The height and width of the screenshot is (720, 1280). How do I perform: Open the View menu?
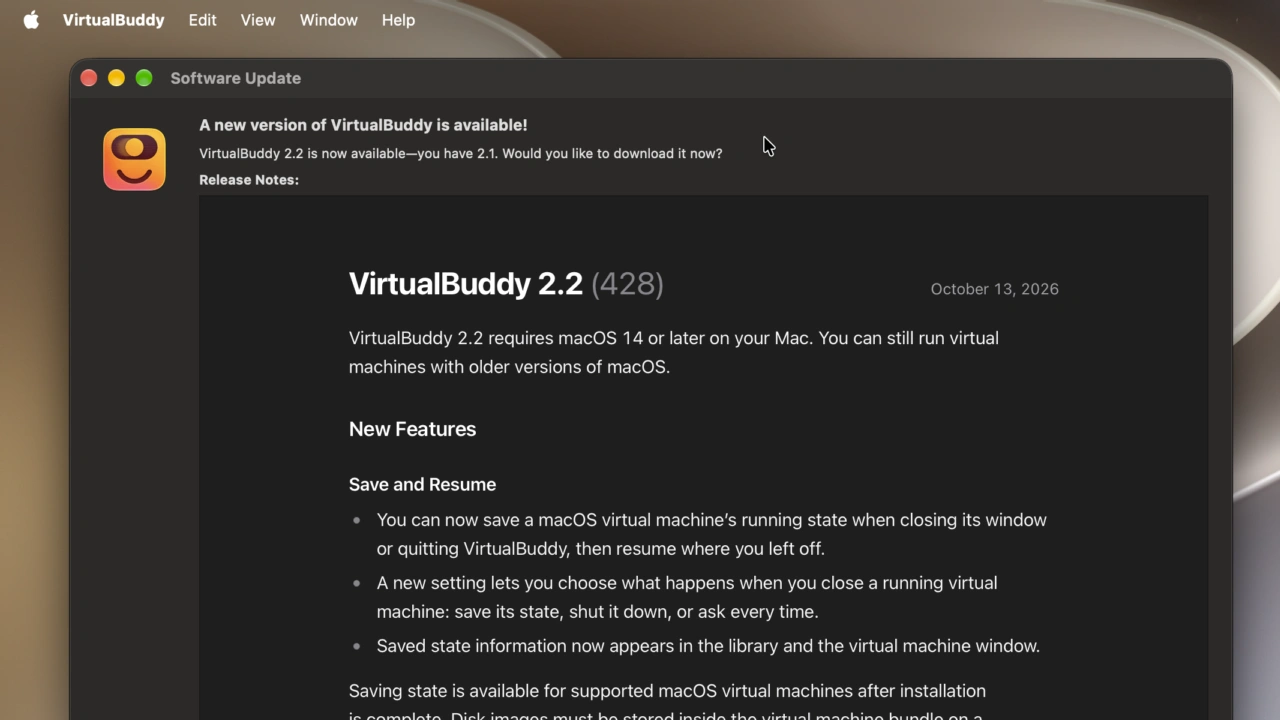(x=258, y=20)
